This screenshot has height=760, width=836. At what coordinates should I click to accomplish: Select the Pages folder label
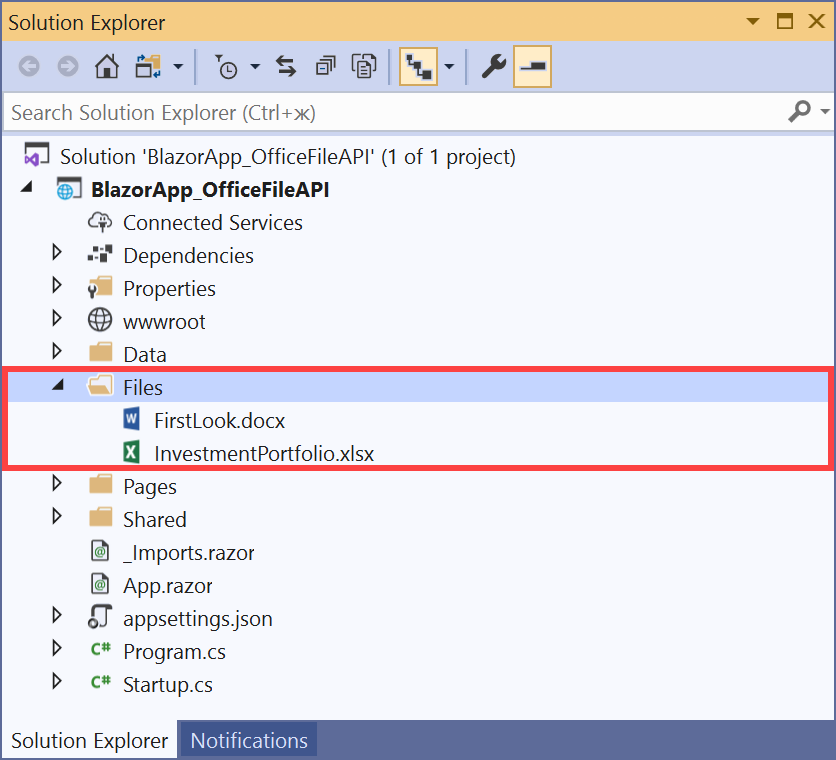point(150,487)
